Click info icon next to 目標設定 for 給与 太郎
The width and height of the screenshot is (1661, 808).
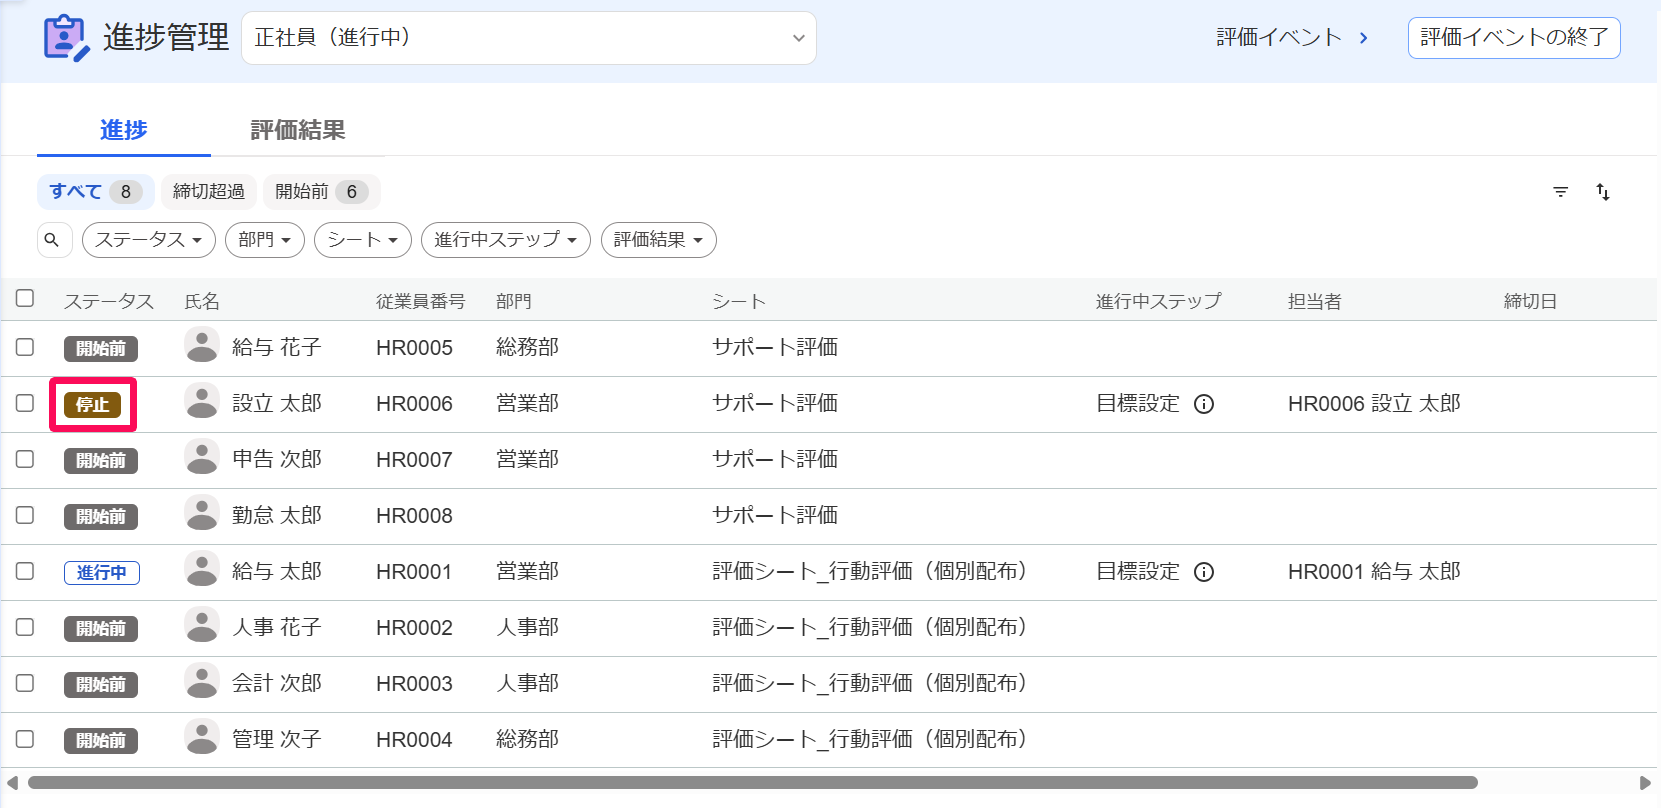coord(1204,572)
